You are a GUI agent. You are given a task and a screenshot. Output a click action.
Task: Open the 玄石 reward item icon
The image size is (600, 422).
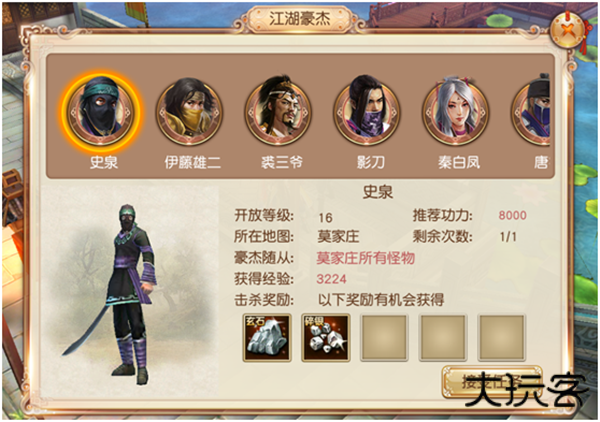pos(267,338)
